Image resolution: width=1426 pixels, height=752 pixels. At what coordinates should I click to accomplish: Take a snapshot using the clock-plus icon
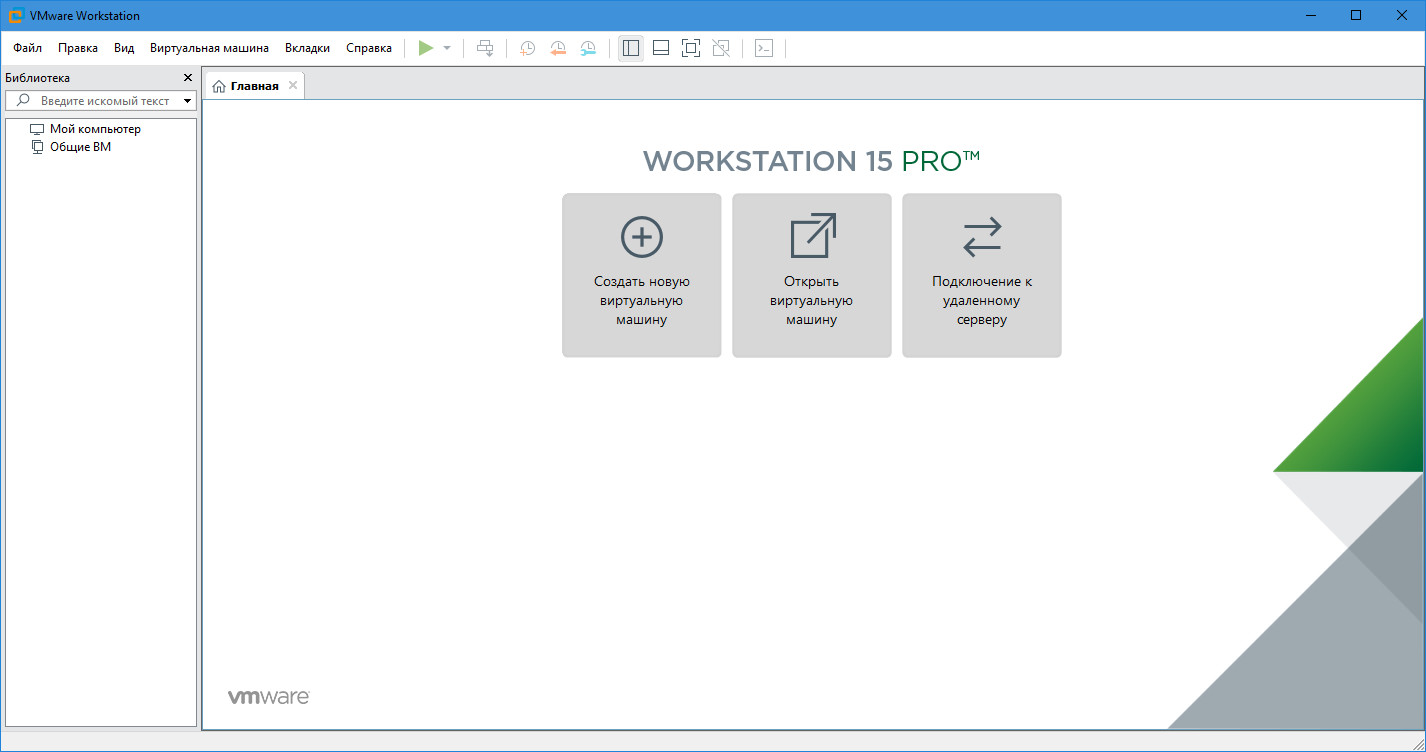(527, 48)
